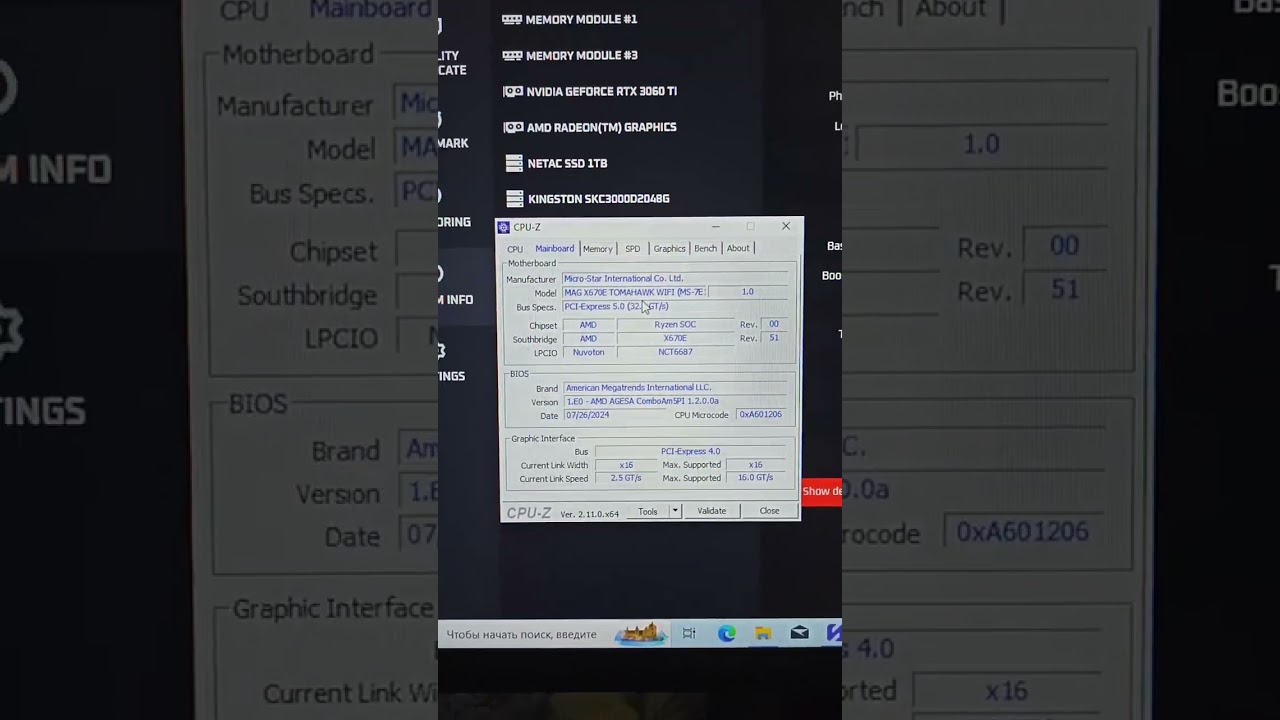1280x720 pixels.
Task: Select the Kingston SKC3000D2048G drive entry
Action: coord(588,199)
